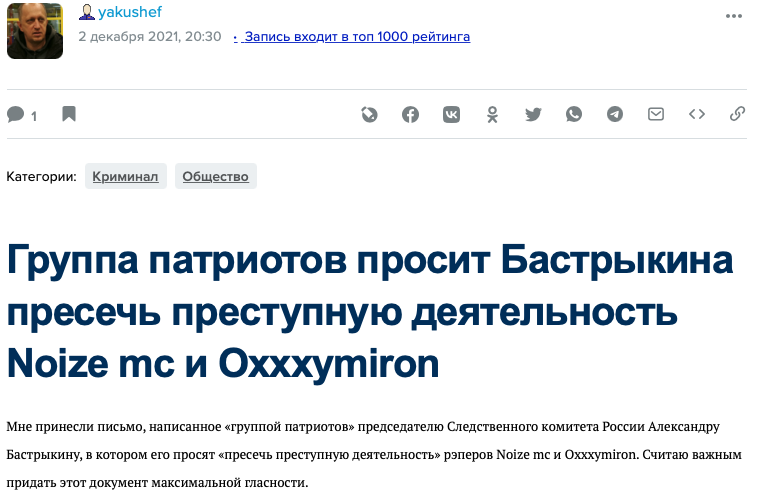
Task: Share the post on VK
Action: click(x=452, y=114)
